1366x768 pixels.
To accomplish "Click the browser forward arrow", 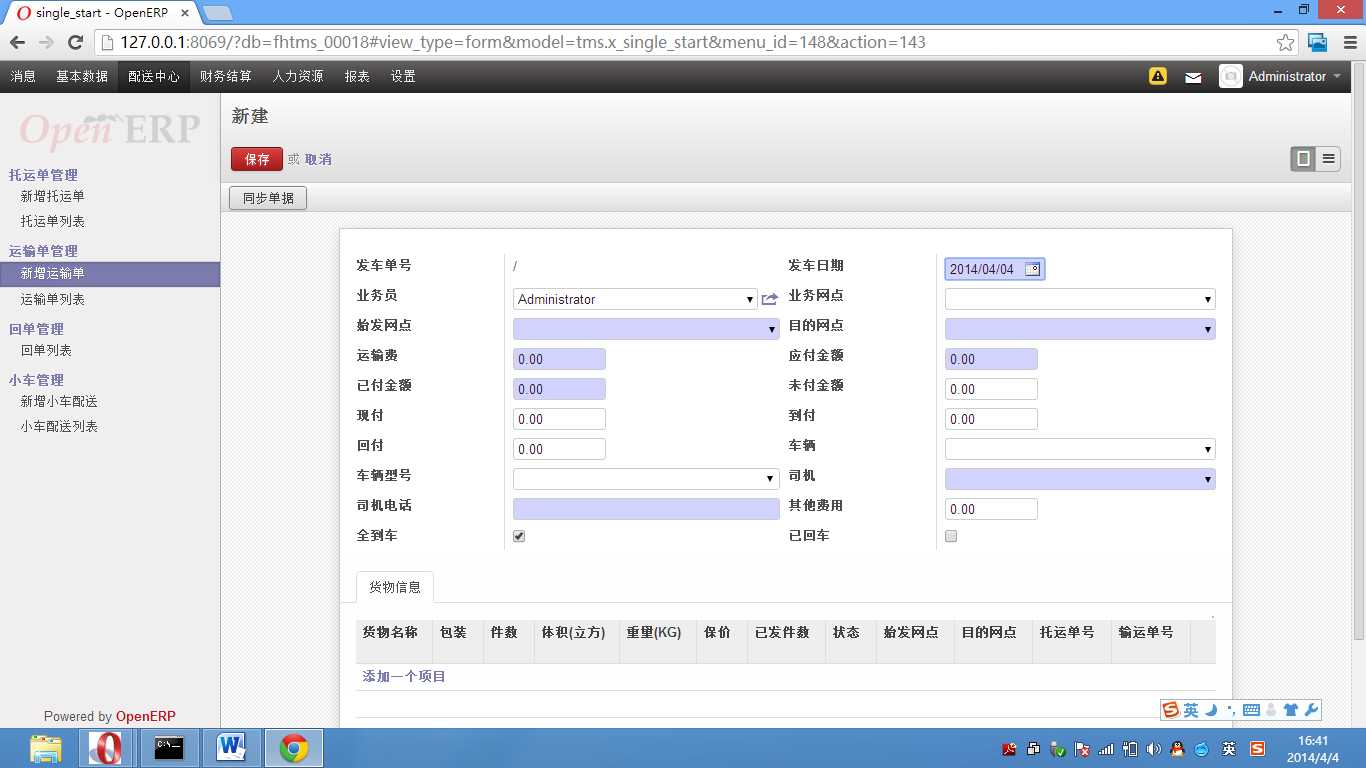I will coord(46,42).
